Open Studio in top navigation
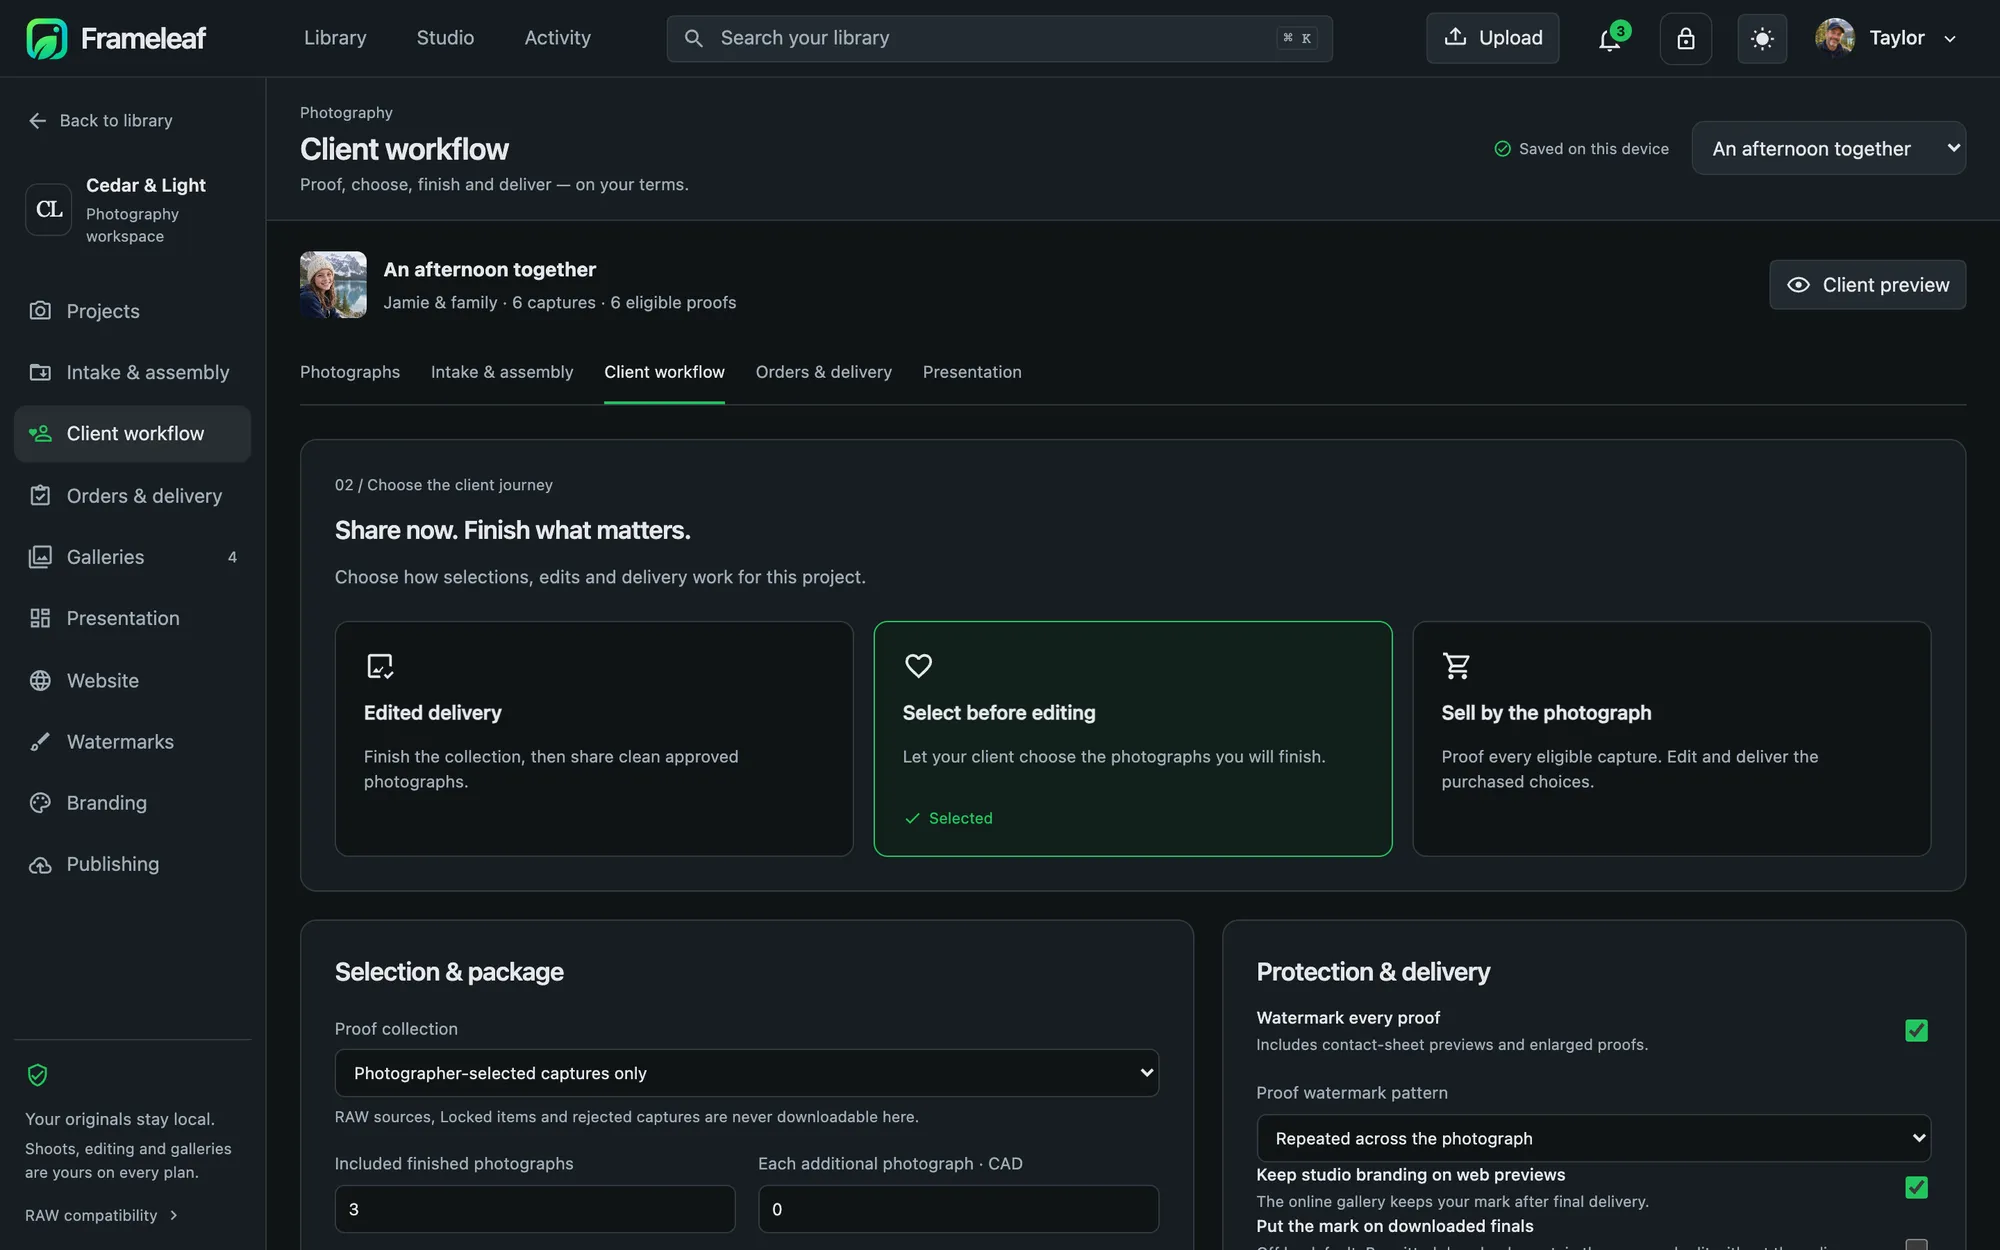This screenshot has height=1250, width=2000. (445, 38)
